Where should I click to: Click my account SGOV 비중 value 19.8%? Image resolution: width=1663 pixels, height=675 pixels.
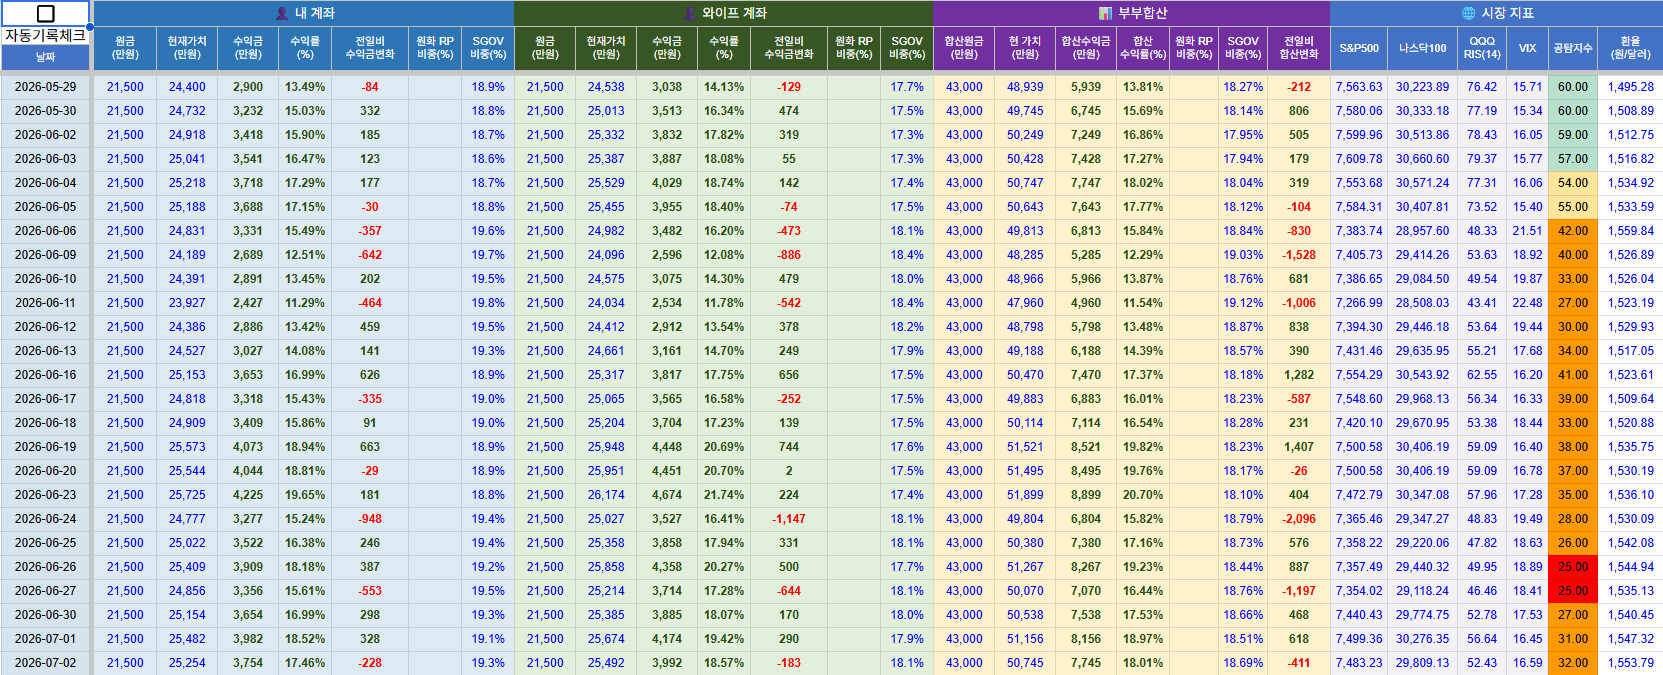tap(488, 303)
